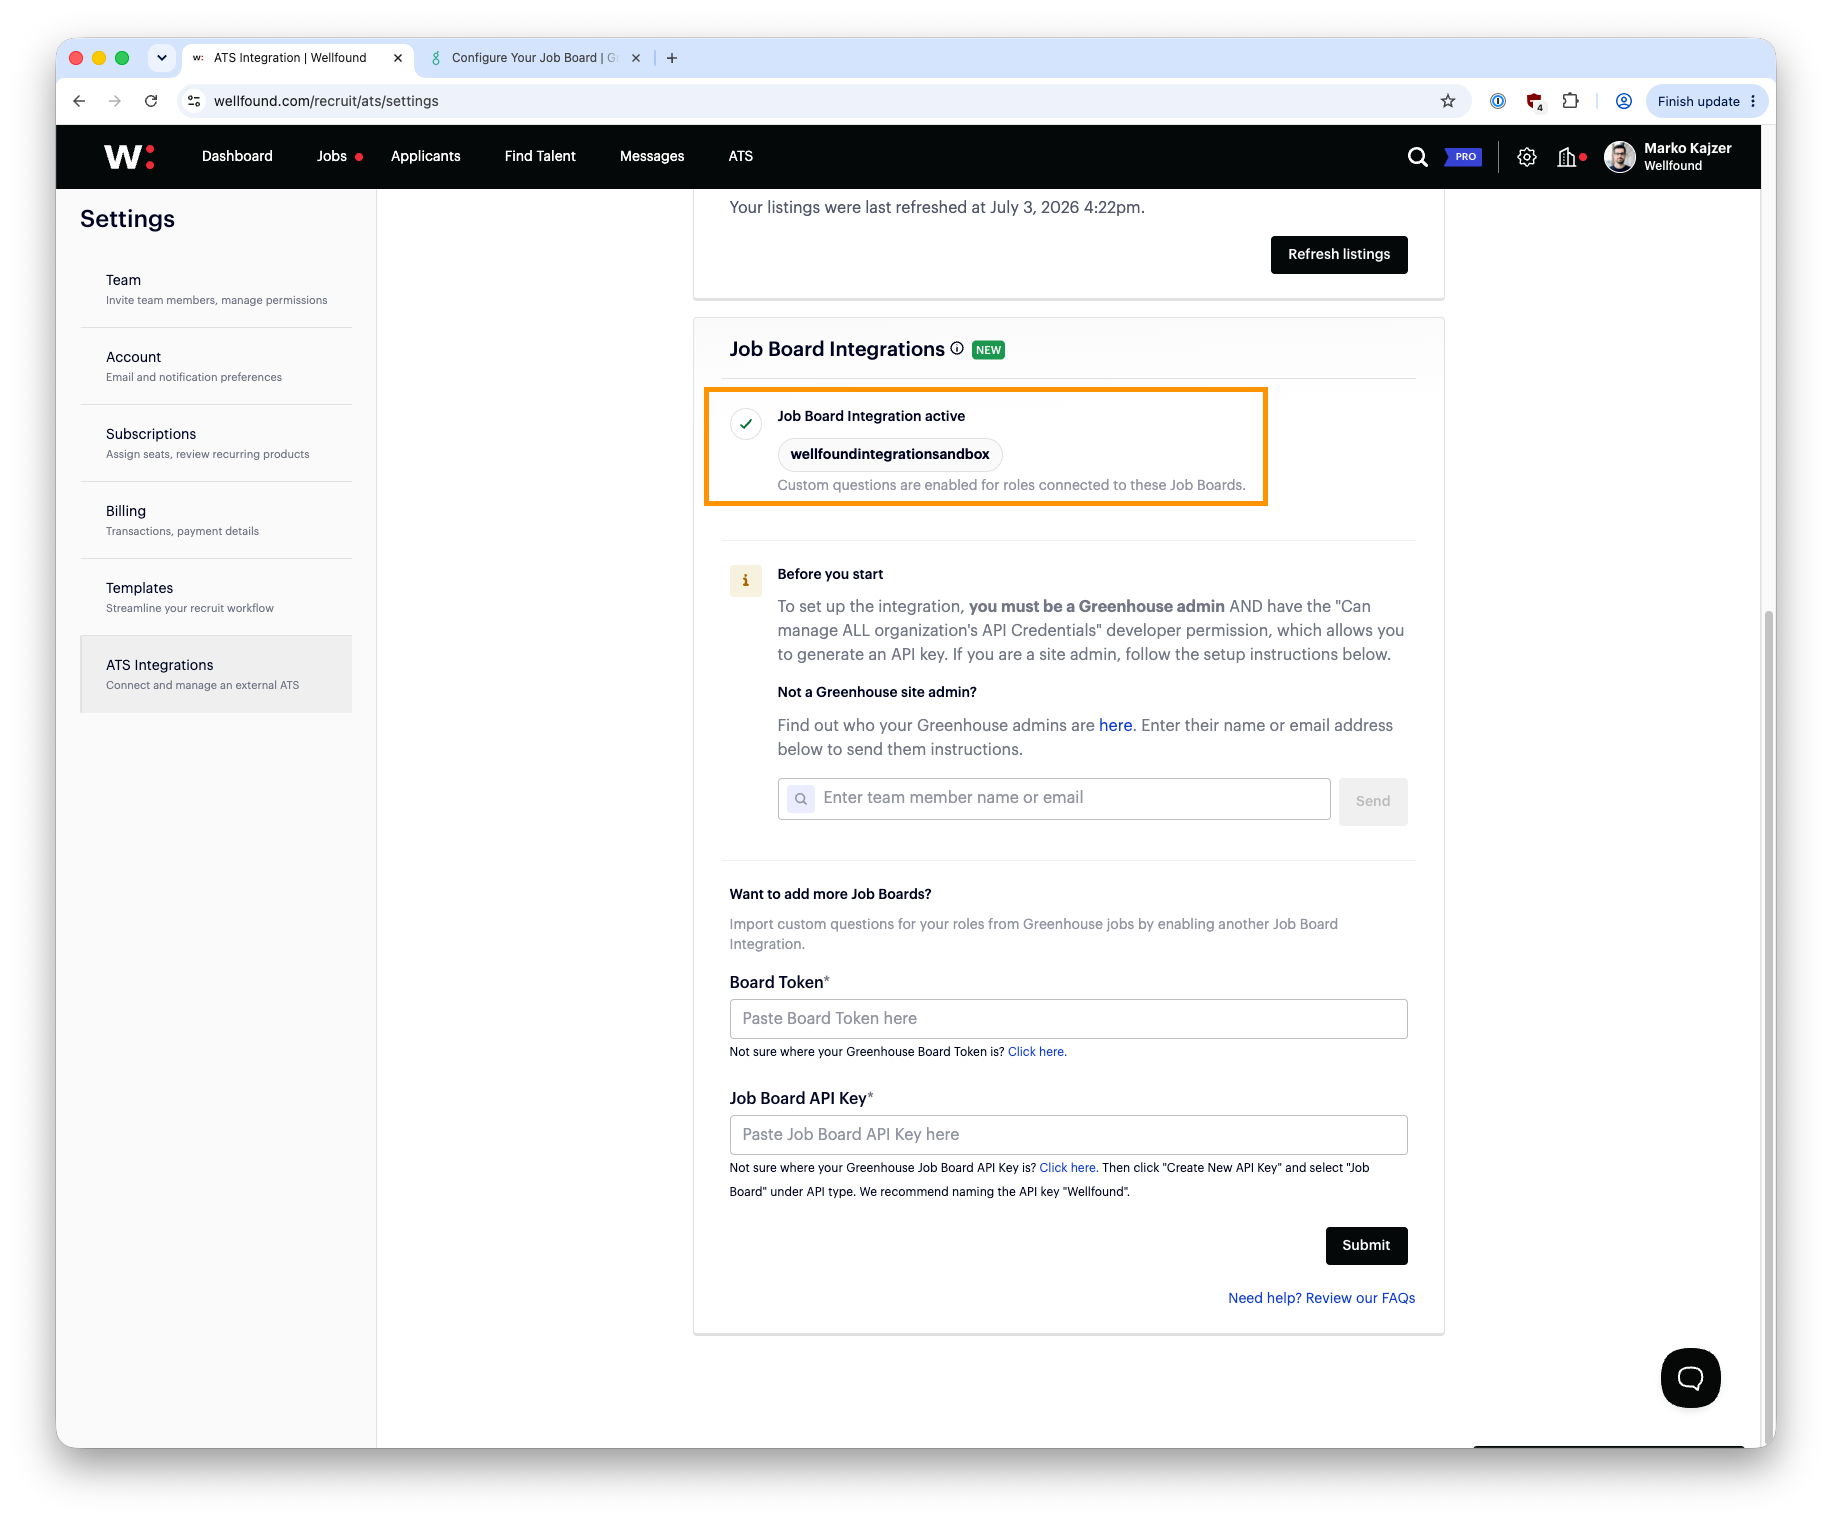This screenshot has height=1522, width=1832.
Task: Select Account in settings sidebar
Action: 216,366
